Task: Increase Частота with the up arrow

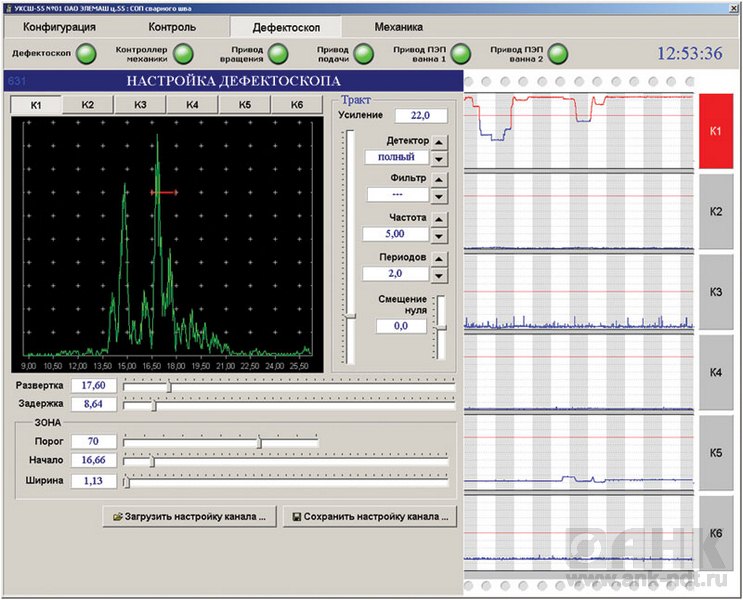Action: tap(439, 219)
